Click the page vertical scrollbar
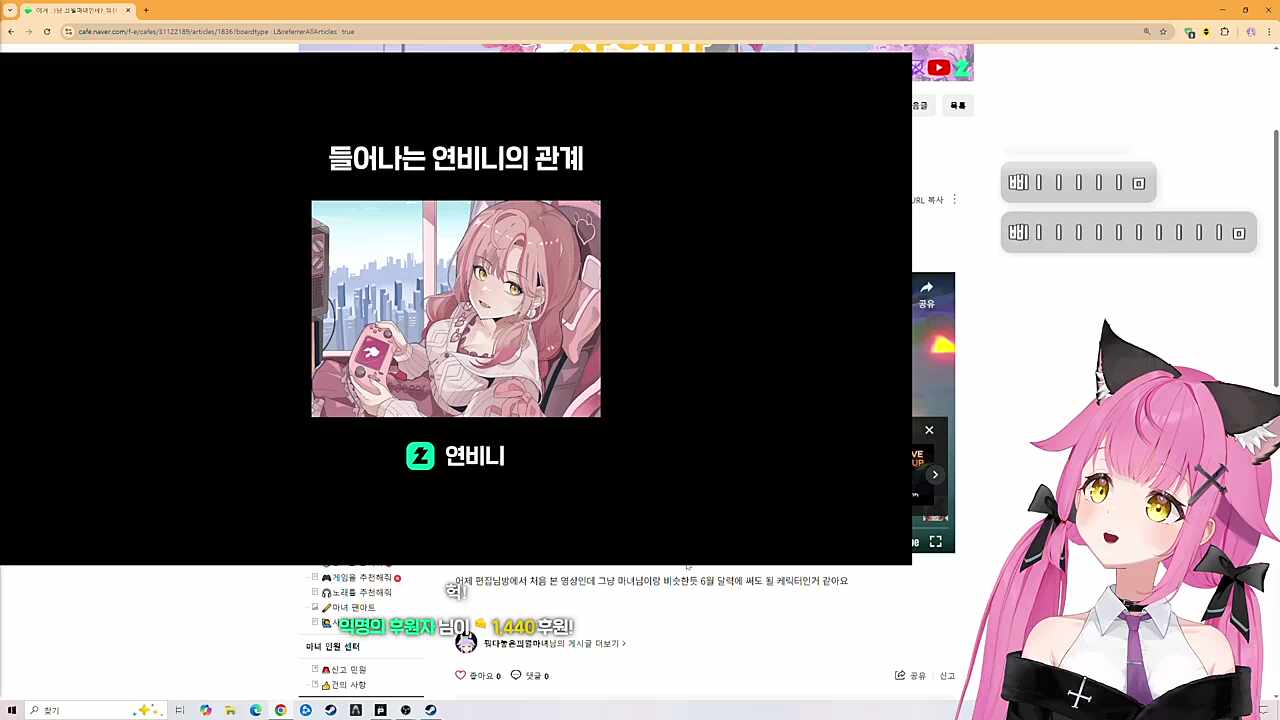1280x720 pixels. coord(1275,257)
